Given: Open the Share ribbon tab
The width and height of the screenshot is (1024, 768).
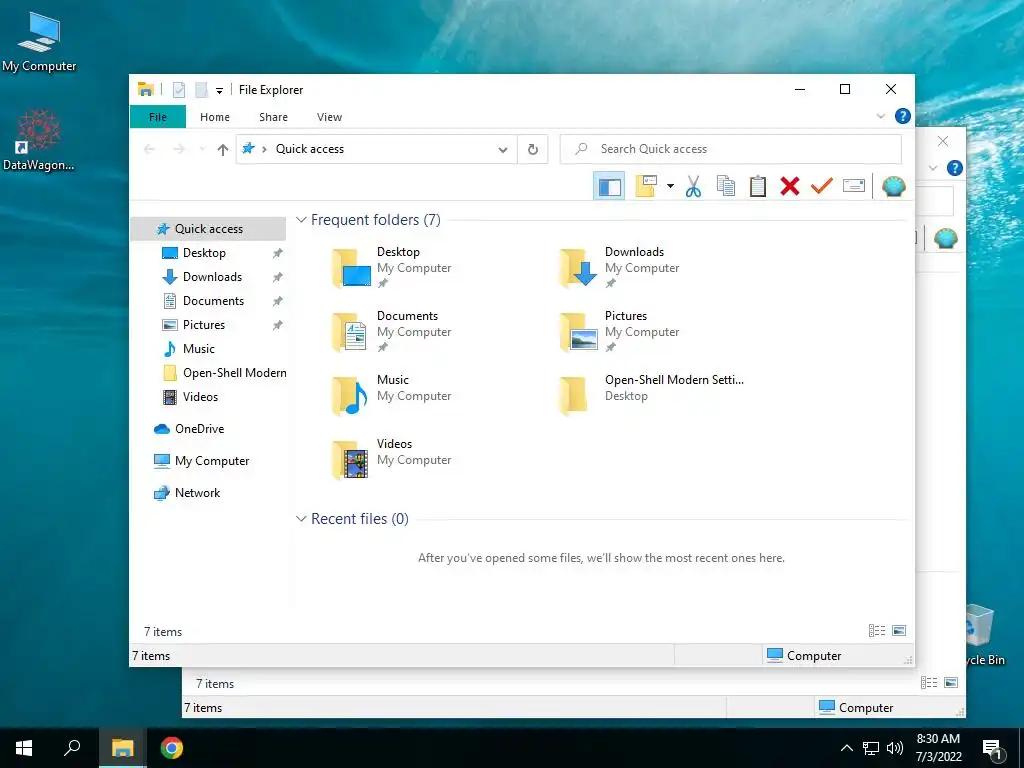Looking at the screenshot, I should [273, 117].
